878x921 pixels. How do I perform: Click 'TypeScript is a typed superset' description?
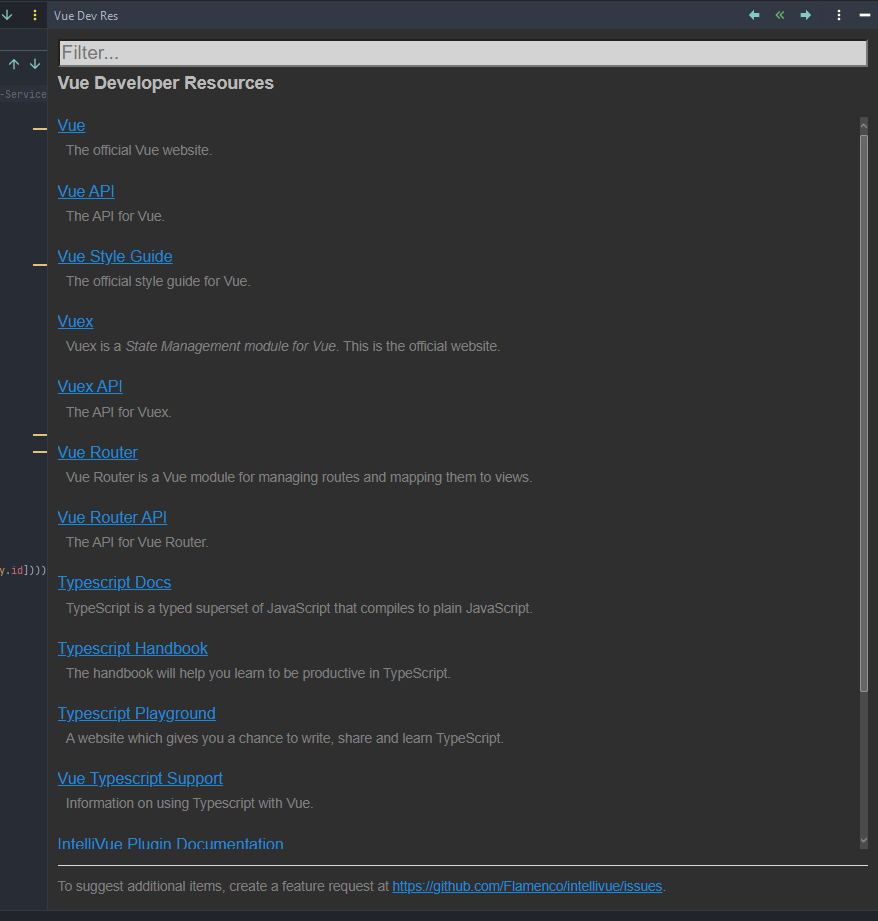click(299, 608)
